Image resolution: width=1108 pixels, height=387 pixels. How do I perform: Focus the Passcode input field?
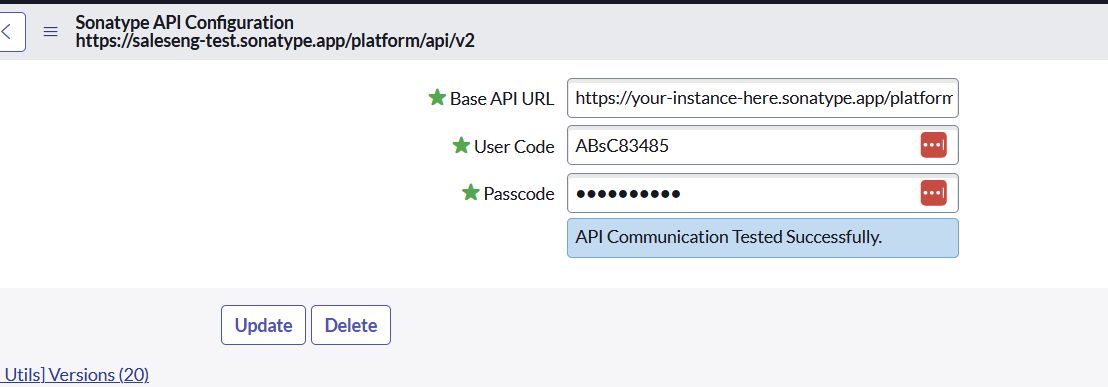(x=762, y=193)
